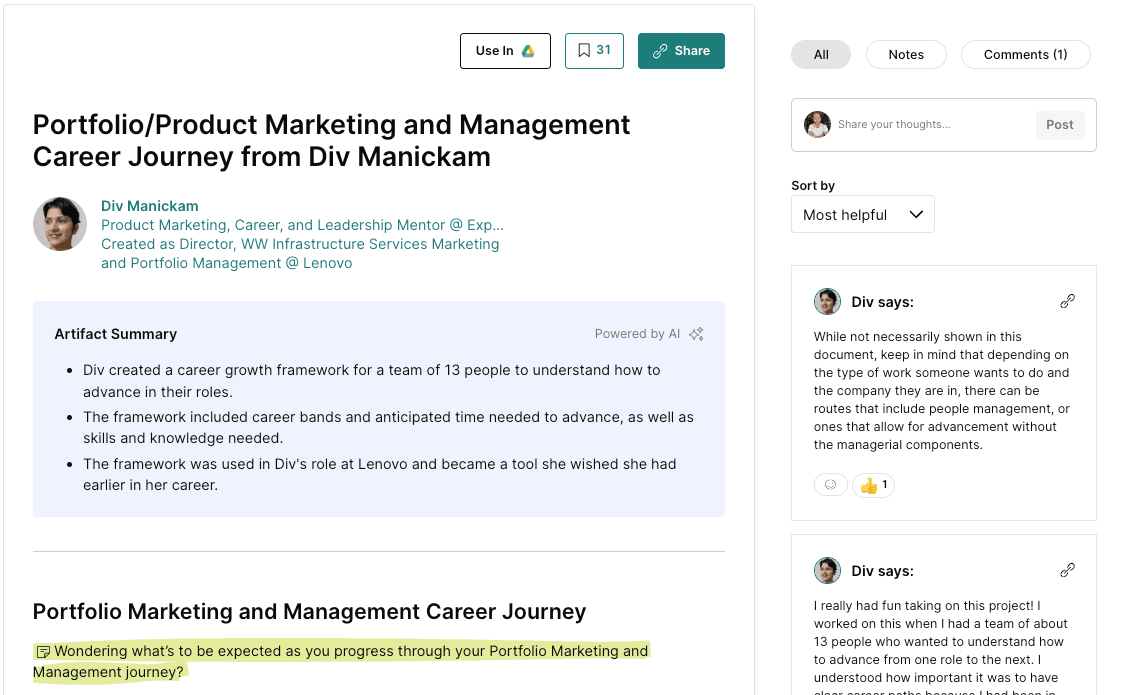The height and width of the screenshot is (695, 1125).
Task: Click Div's avatar in the second note
Action: (x=827, y=571)
